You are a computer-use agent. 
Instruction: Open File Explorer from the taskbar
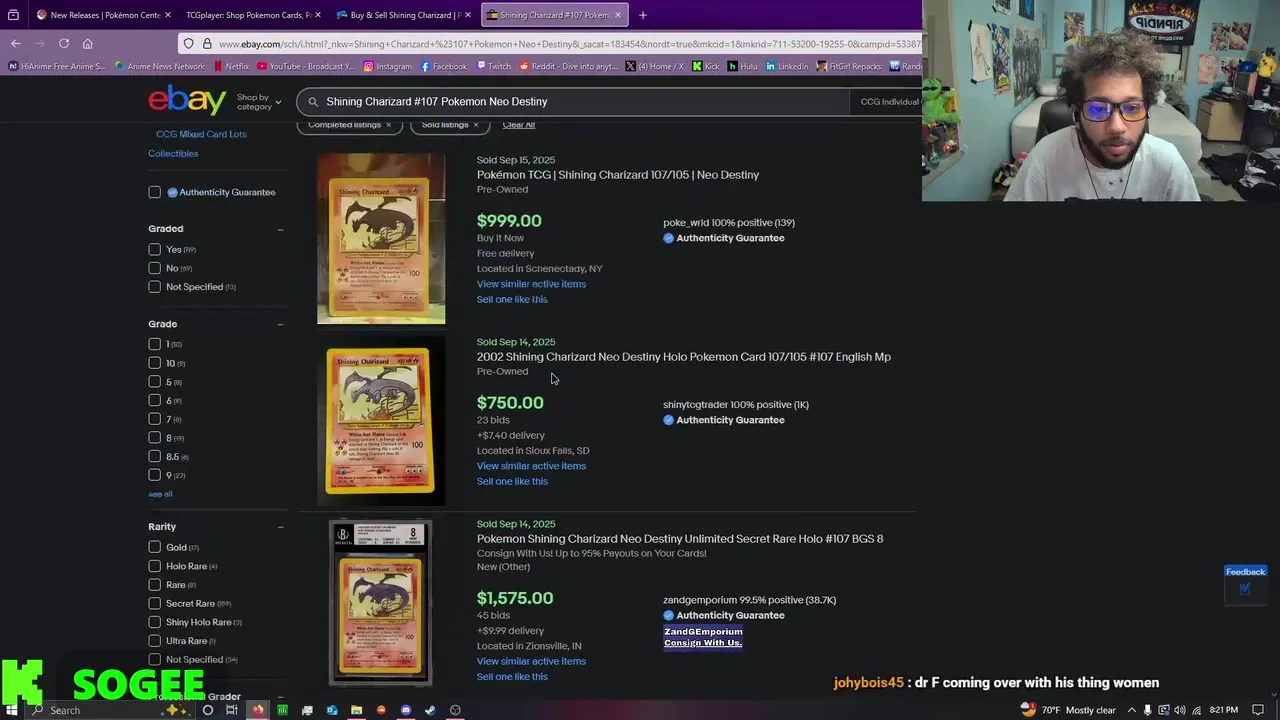pyautogui.click(x=356, y=710)
